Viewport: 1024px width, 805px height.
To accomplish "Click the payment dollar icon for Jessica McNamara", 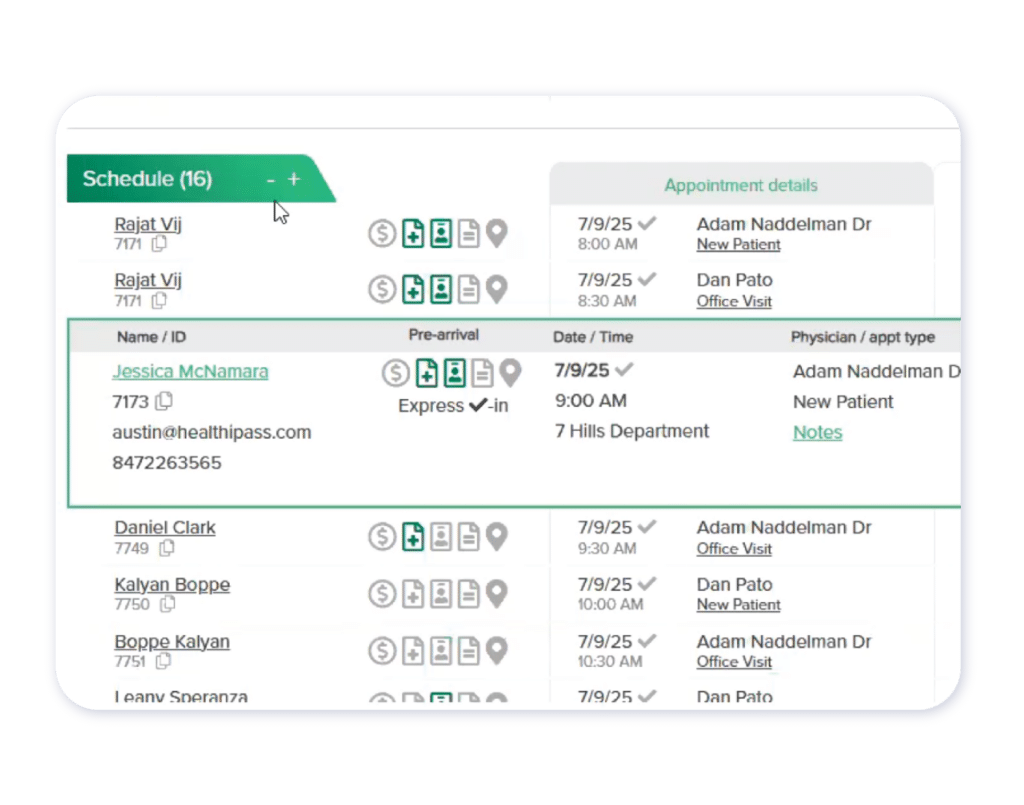I will 396,374.
